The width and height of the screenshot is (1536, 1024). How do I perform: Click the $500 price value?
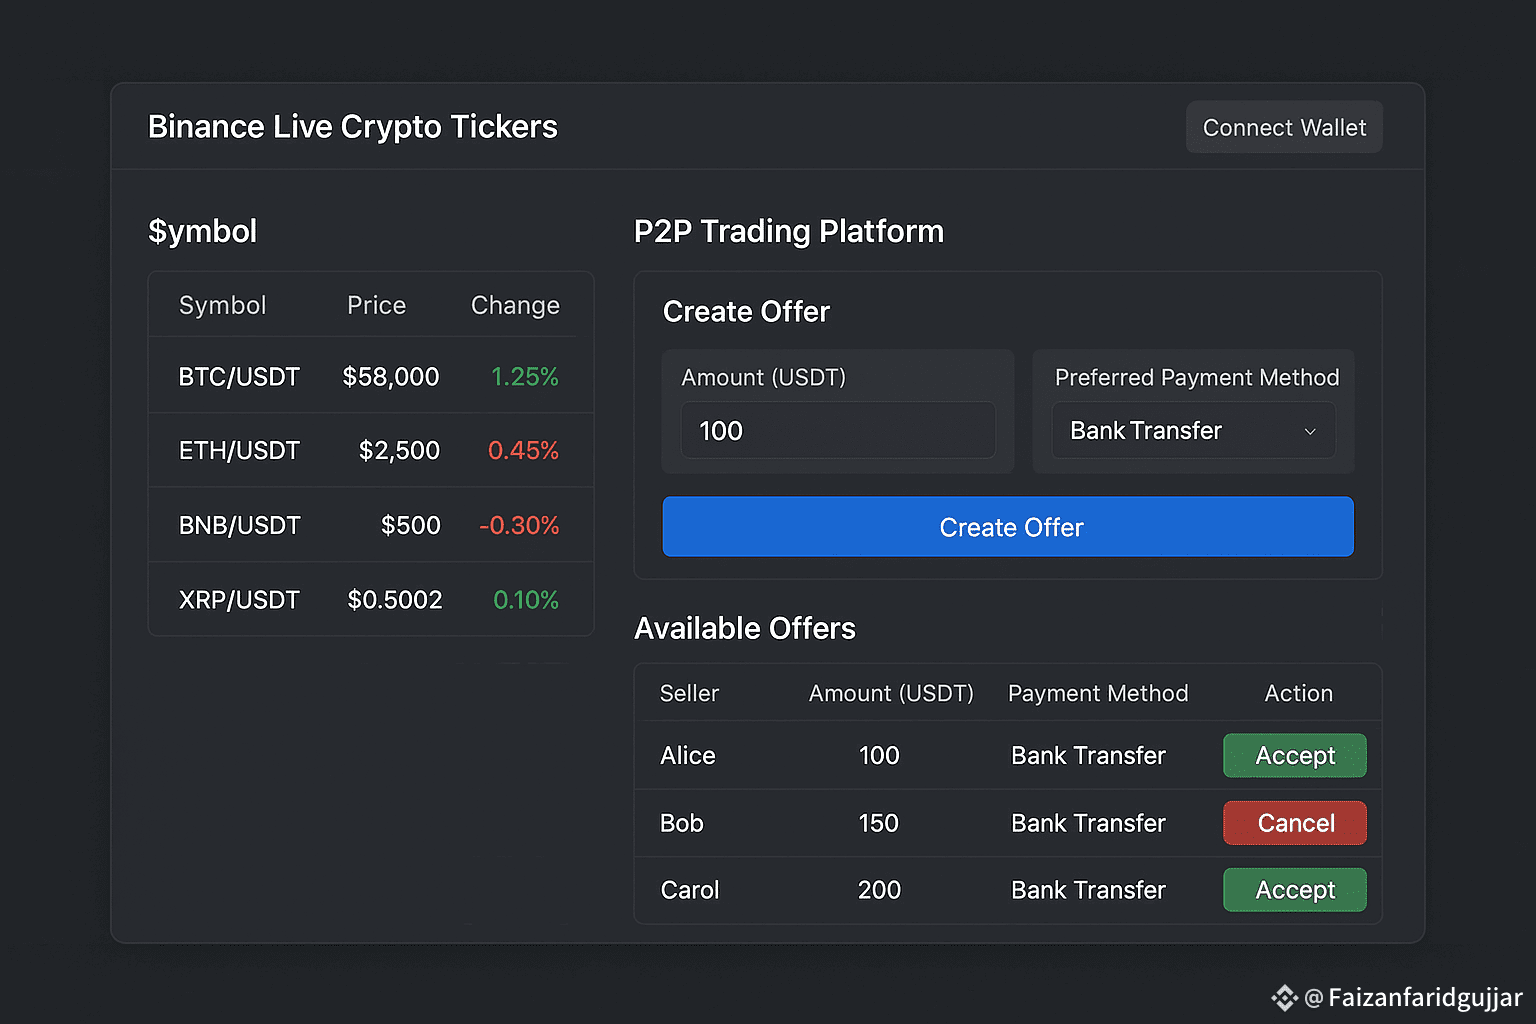tap(411, 525)
